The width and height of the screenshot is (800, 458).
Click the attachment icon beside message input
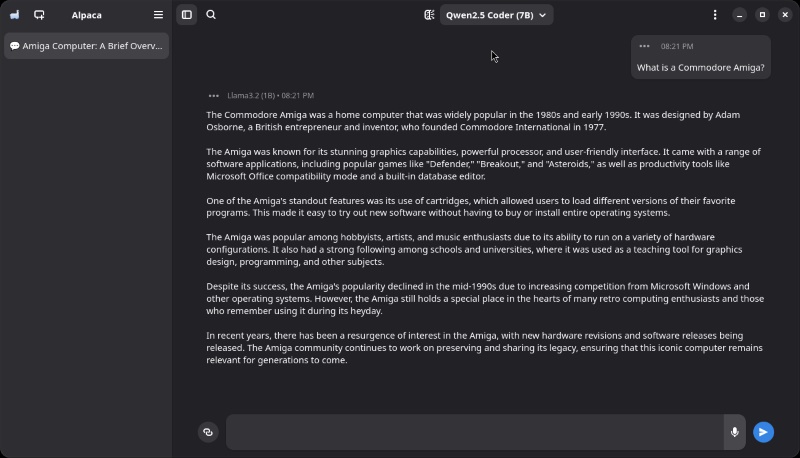coord(208,432)
